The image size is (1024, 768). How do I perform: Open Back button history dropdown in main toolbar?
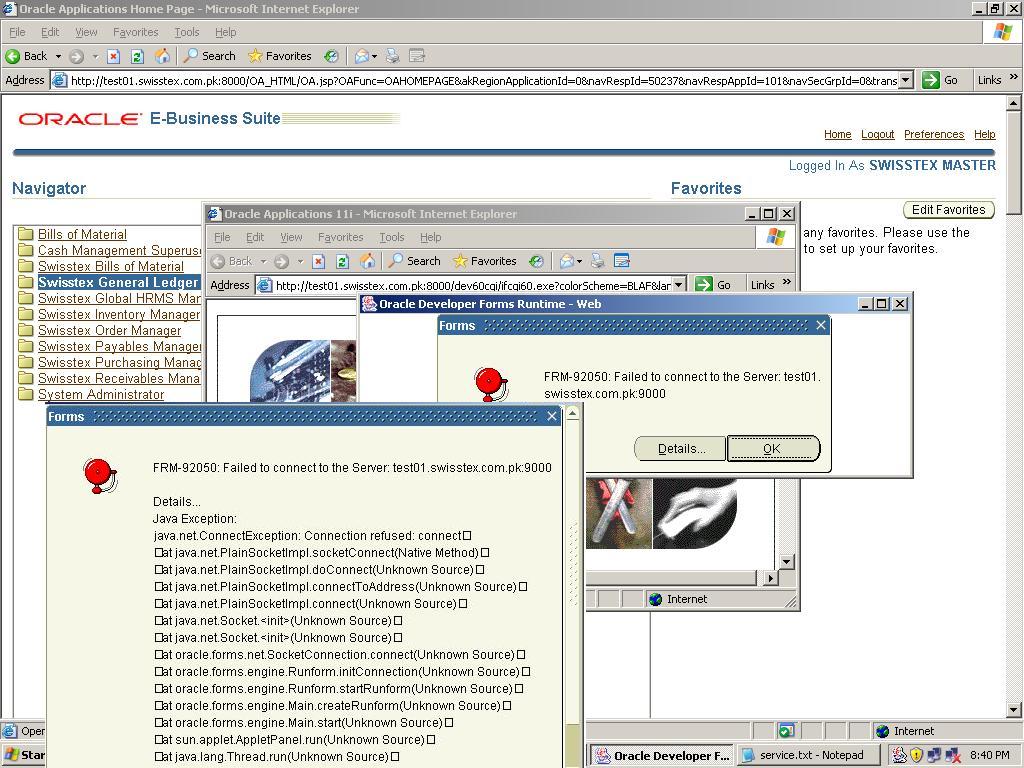[58, 56]
